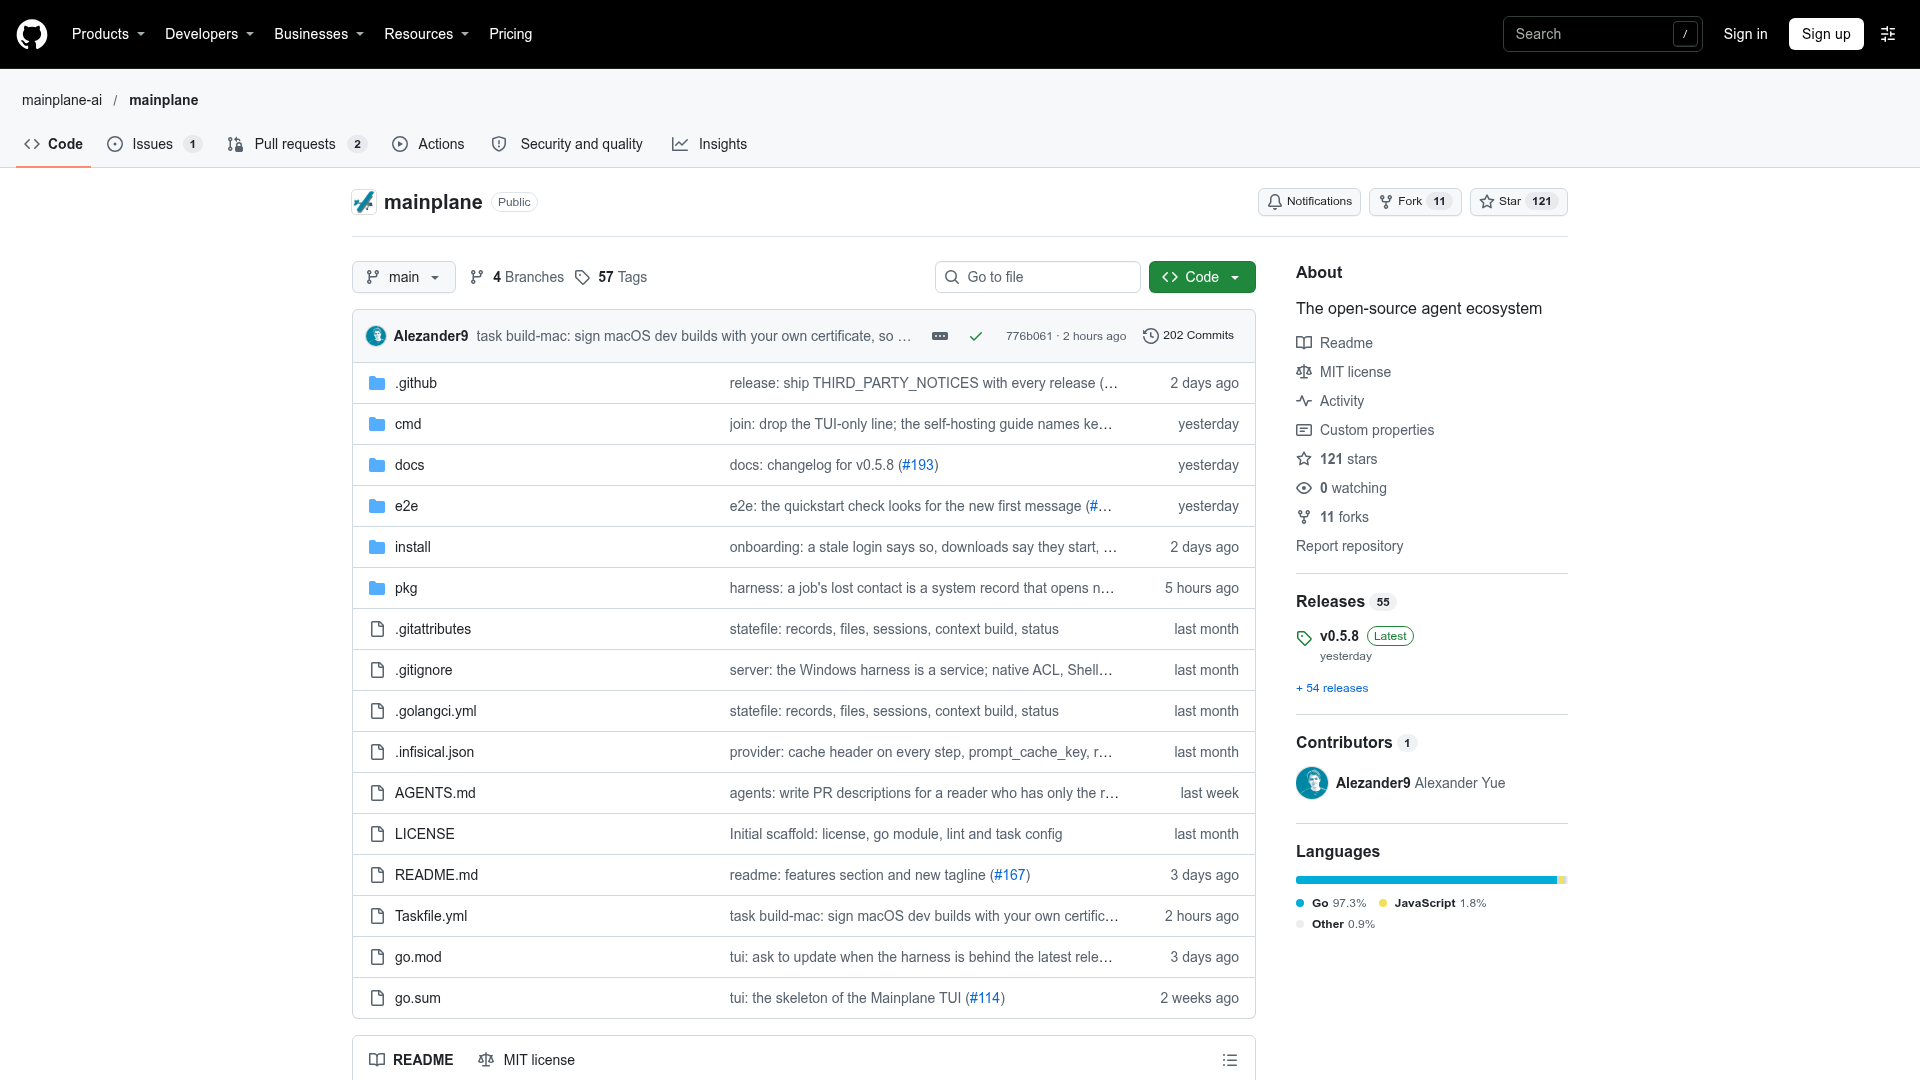Open Security and quality tab

(567, 144)
